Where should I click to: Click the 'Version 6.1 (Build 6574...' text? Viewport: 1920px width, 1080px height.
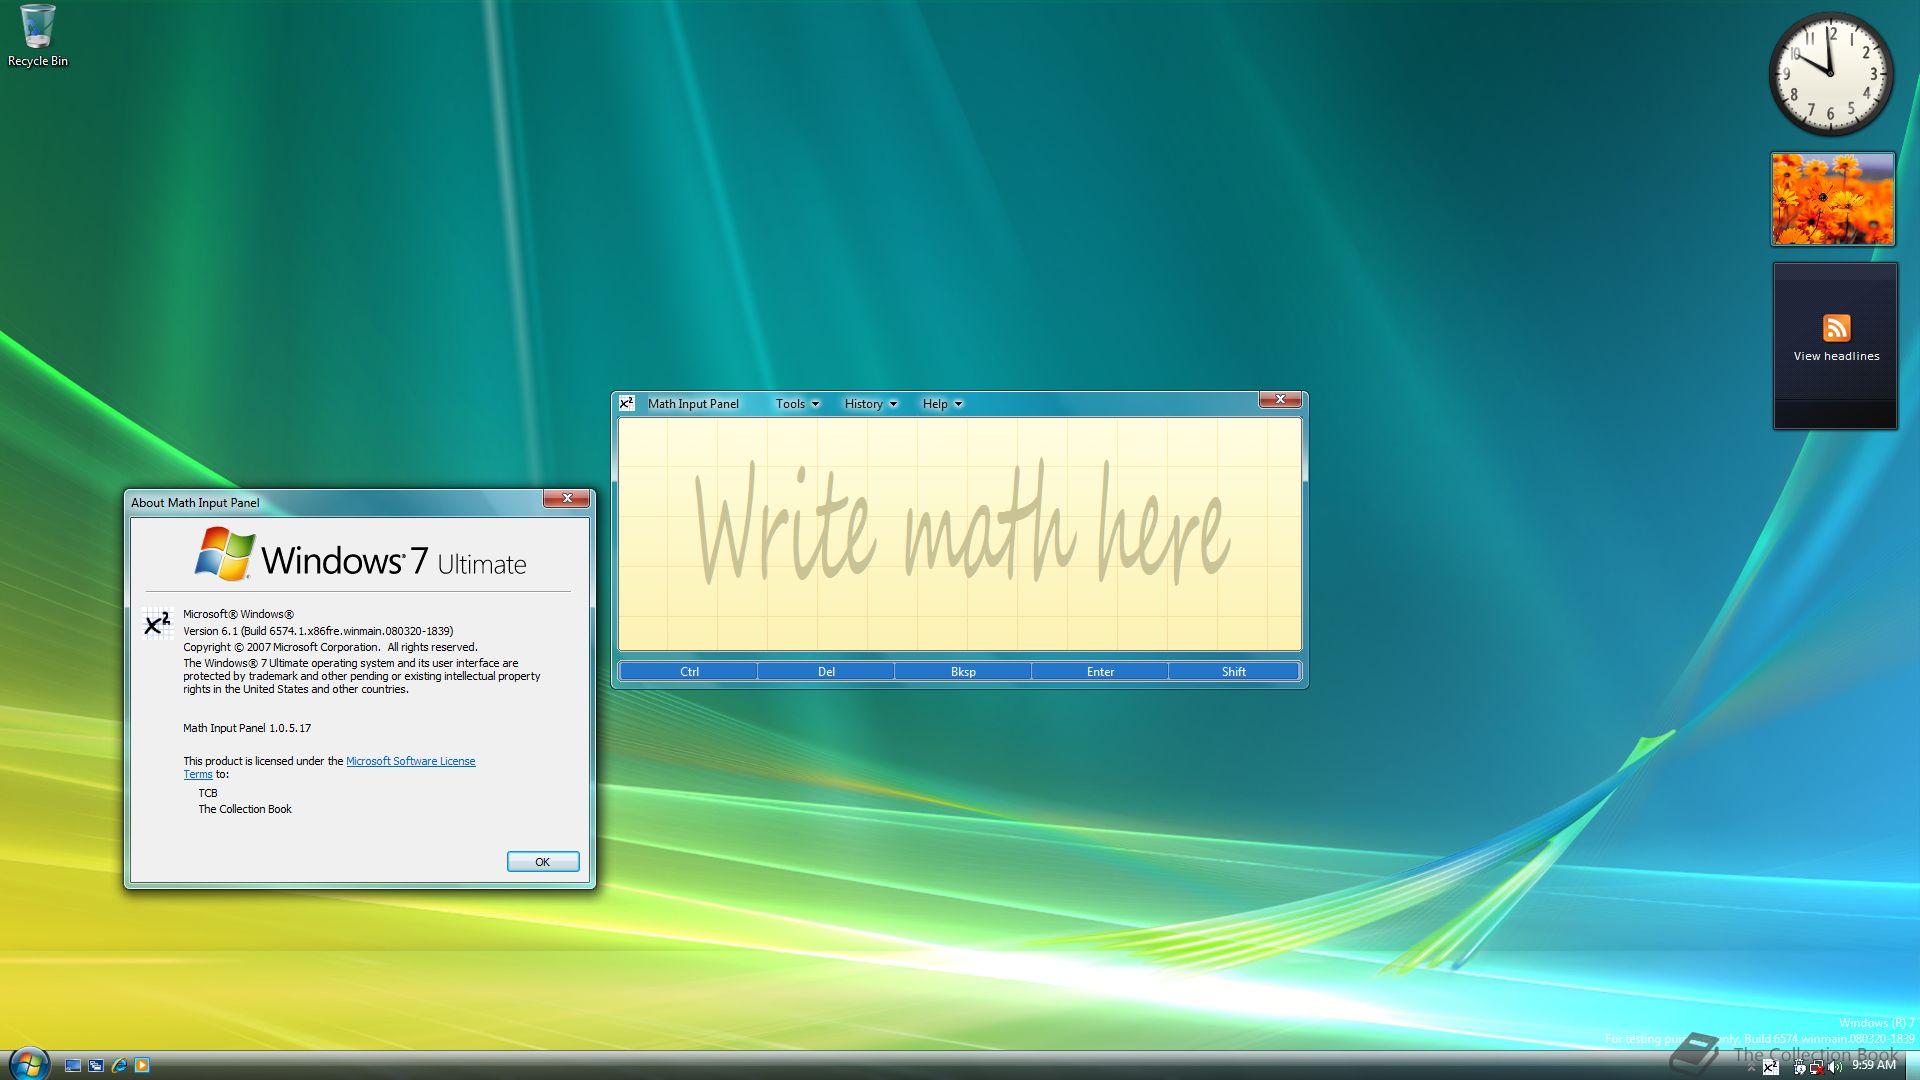(318, 631)
